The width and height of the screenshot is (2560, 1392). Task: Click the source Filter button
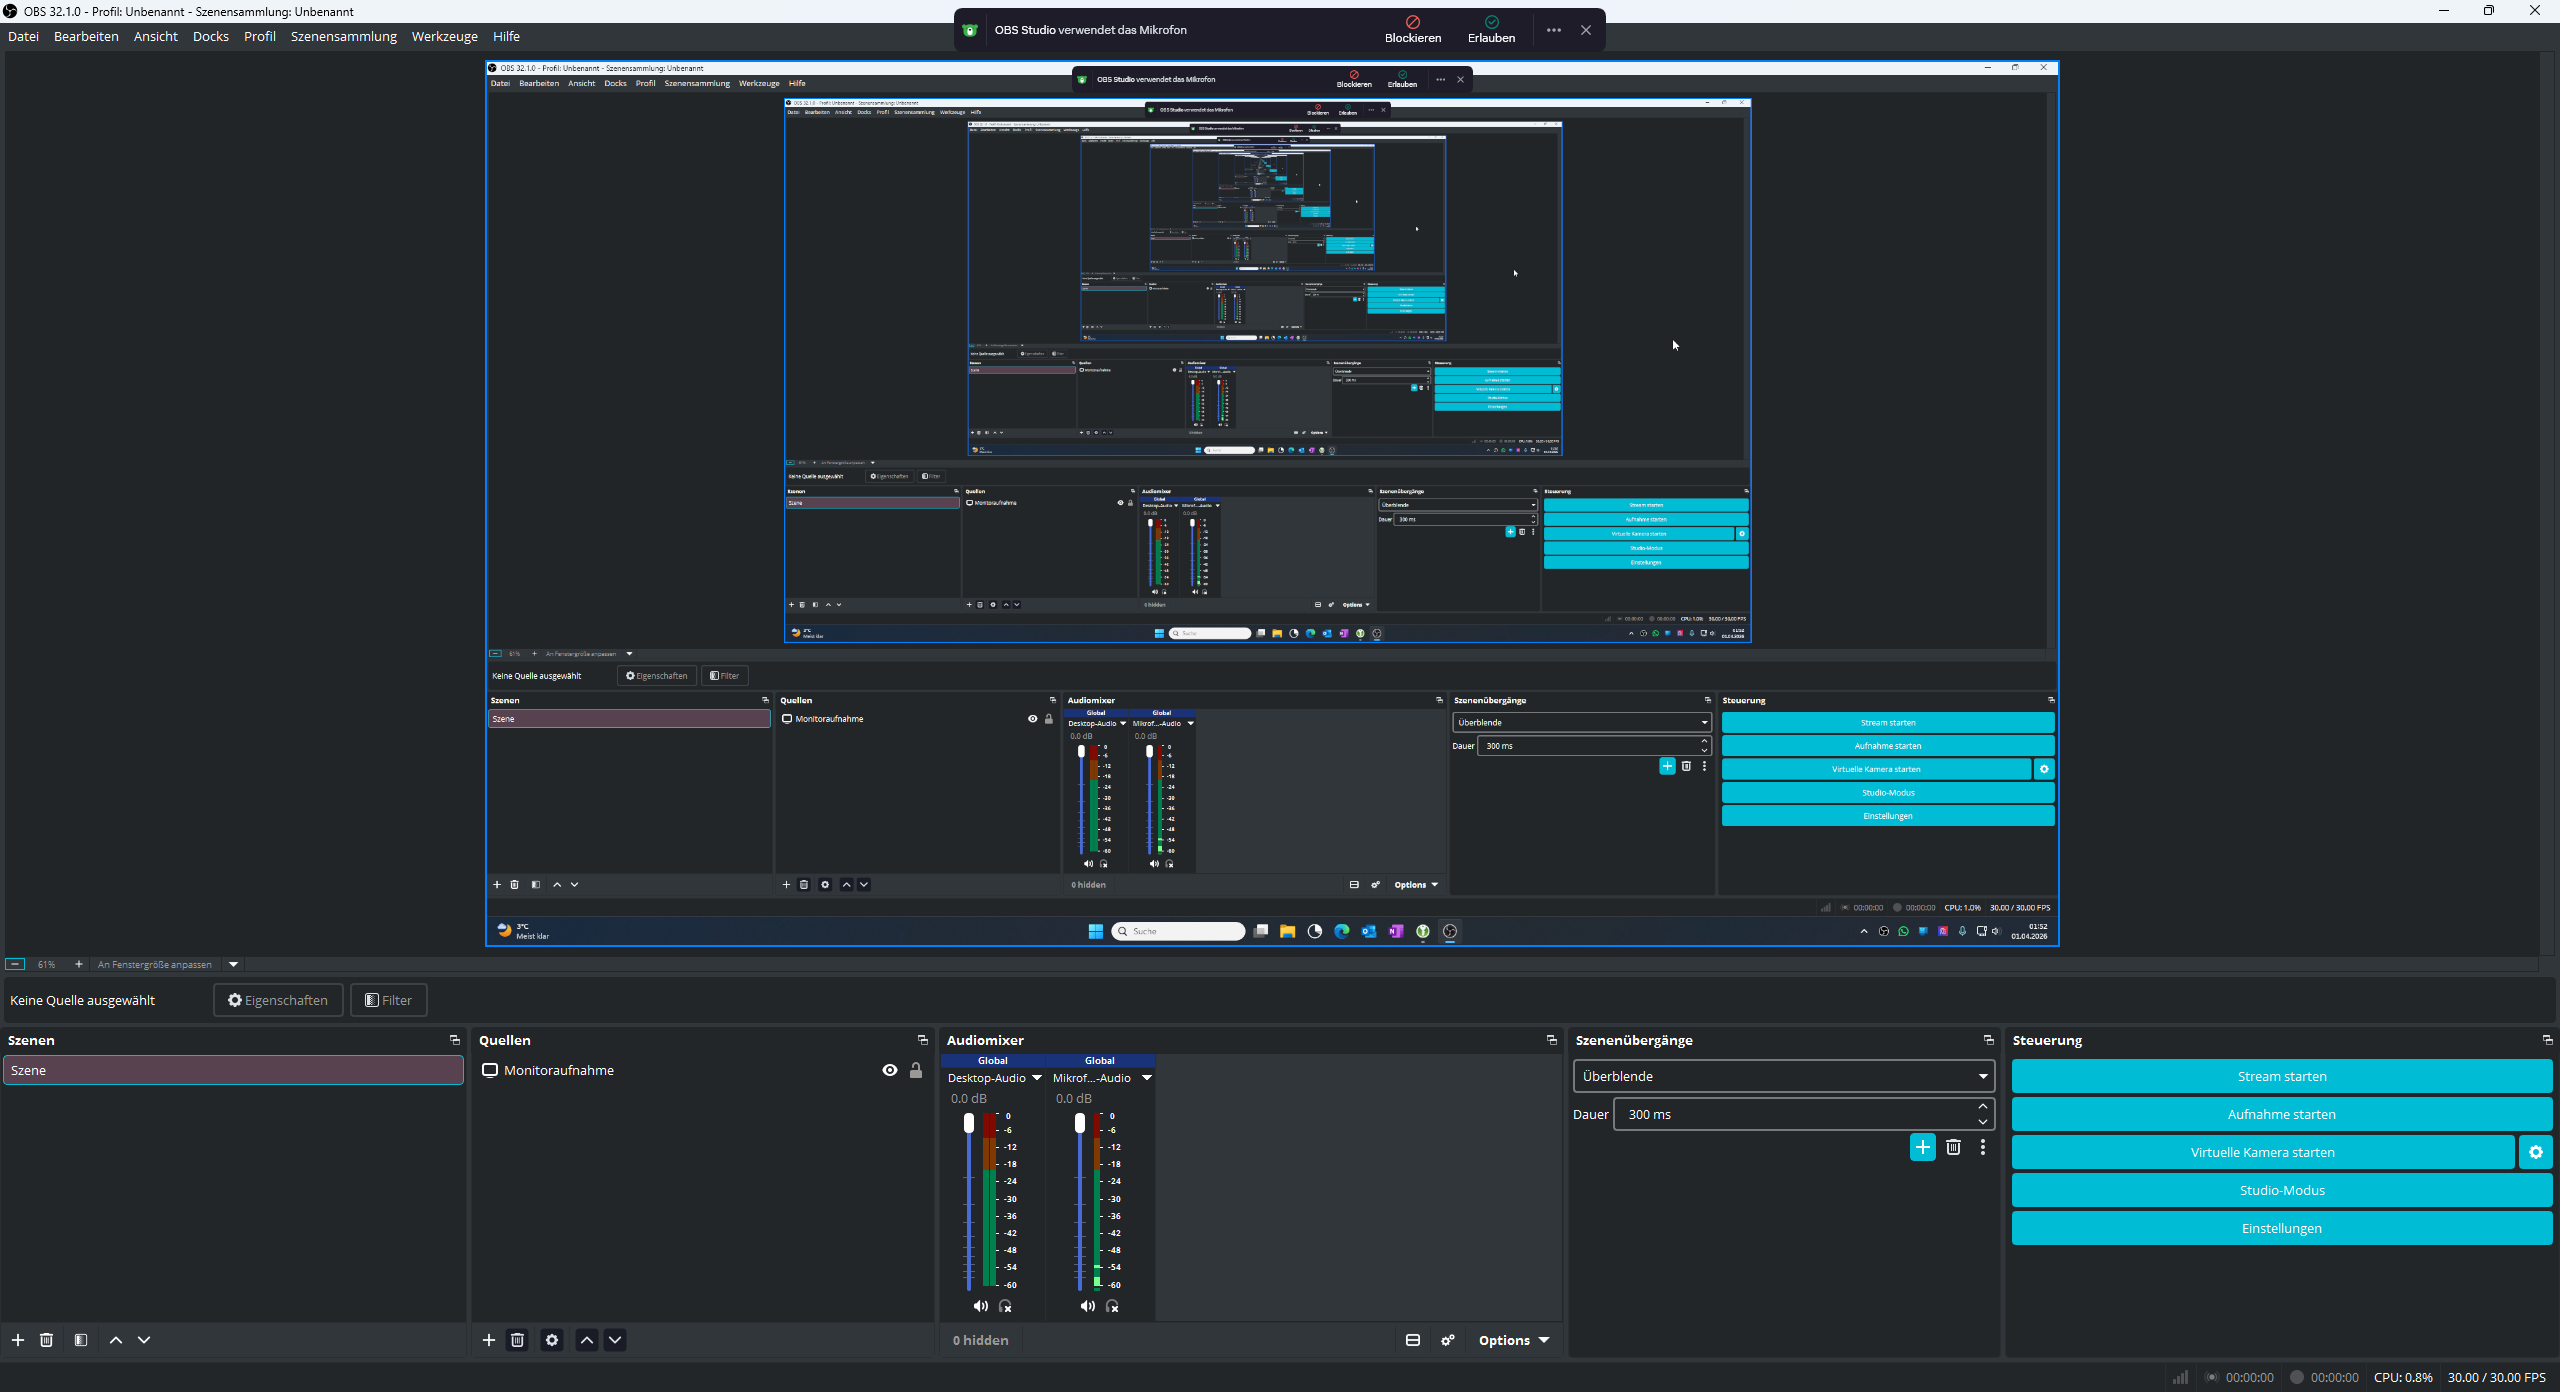click(389, 1000)
